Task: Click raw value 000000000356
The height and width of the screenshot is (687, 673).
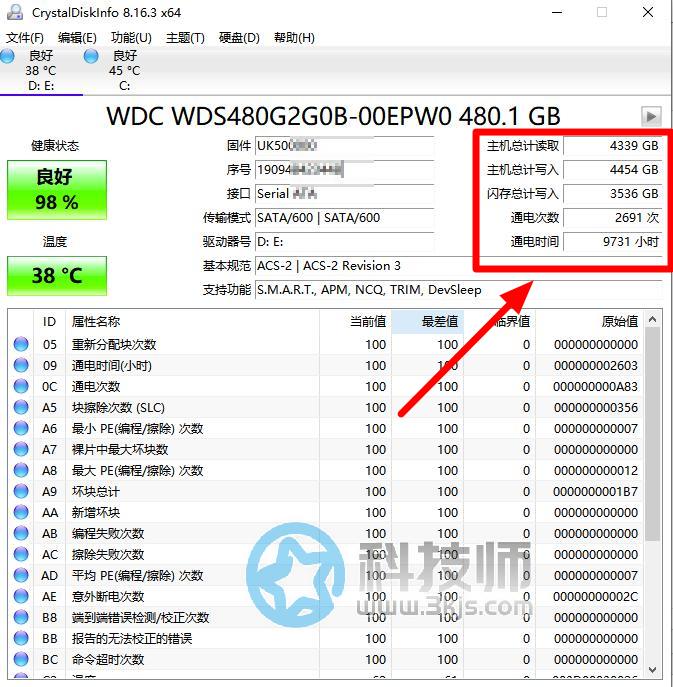Action: (595, 407)
